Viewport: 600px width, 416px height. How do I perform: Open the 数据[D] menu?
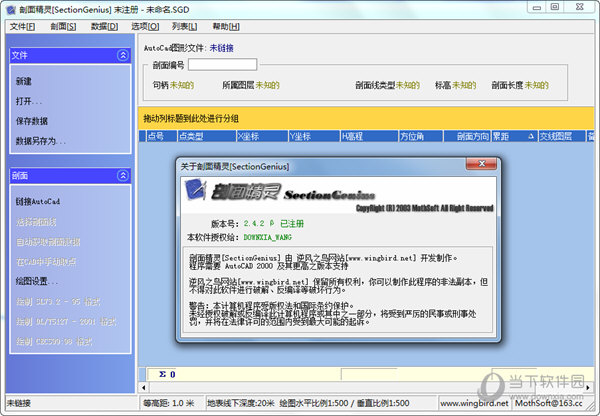pos(104,26)
